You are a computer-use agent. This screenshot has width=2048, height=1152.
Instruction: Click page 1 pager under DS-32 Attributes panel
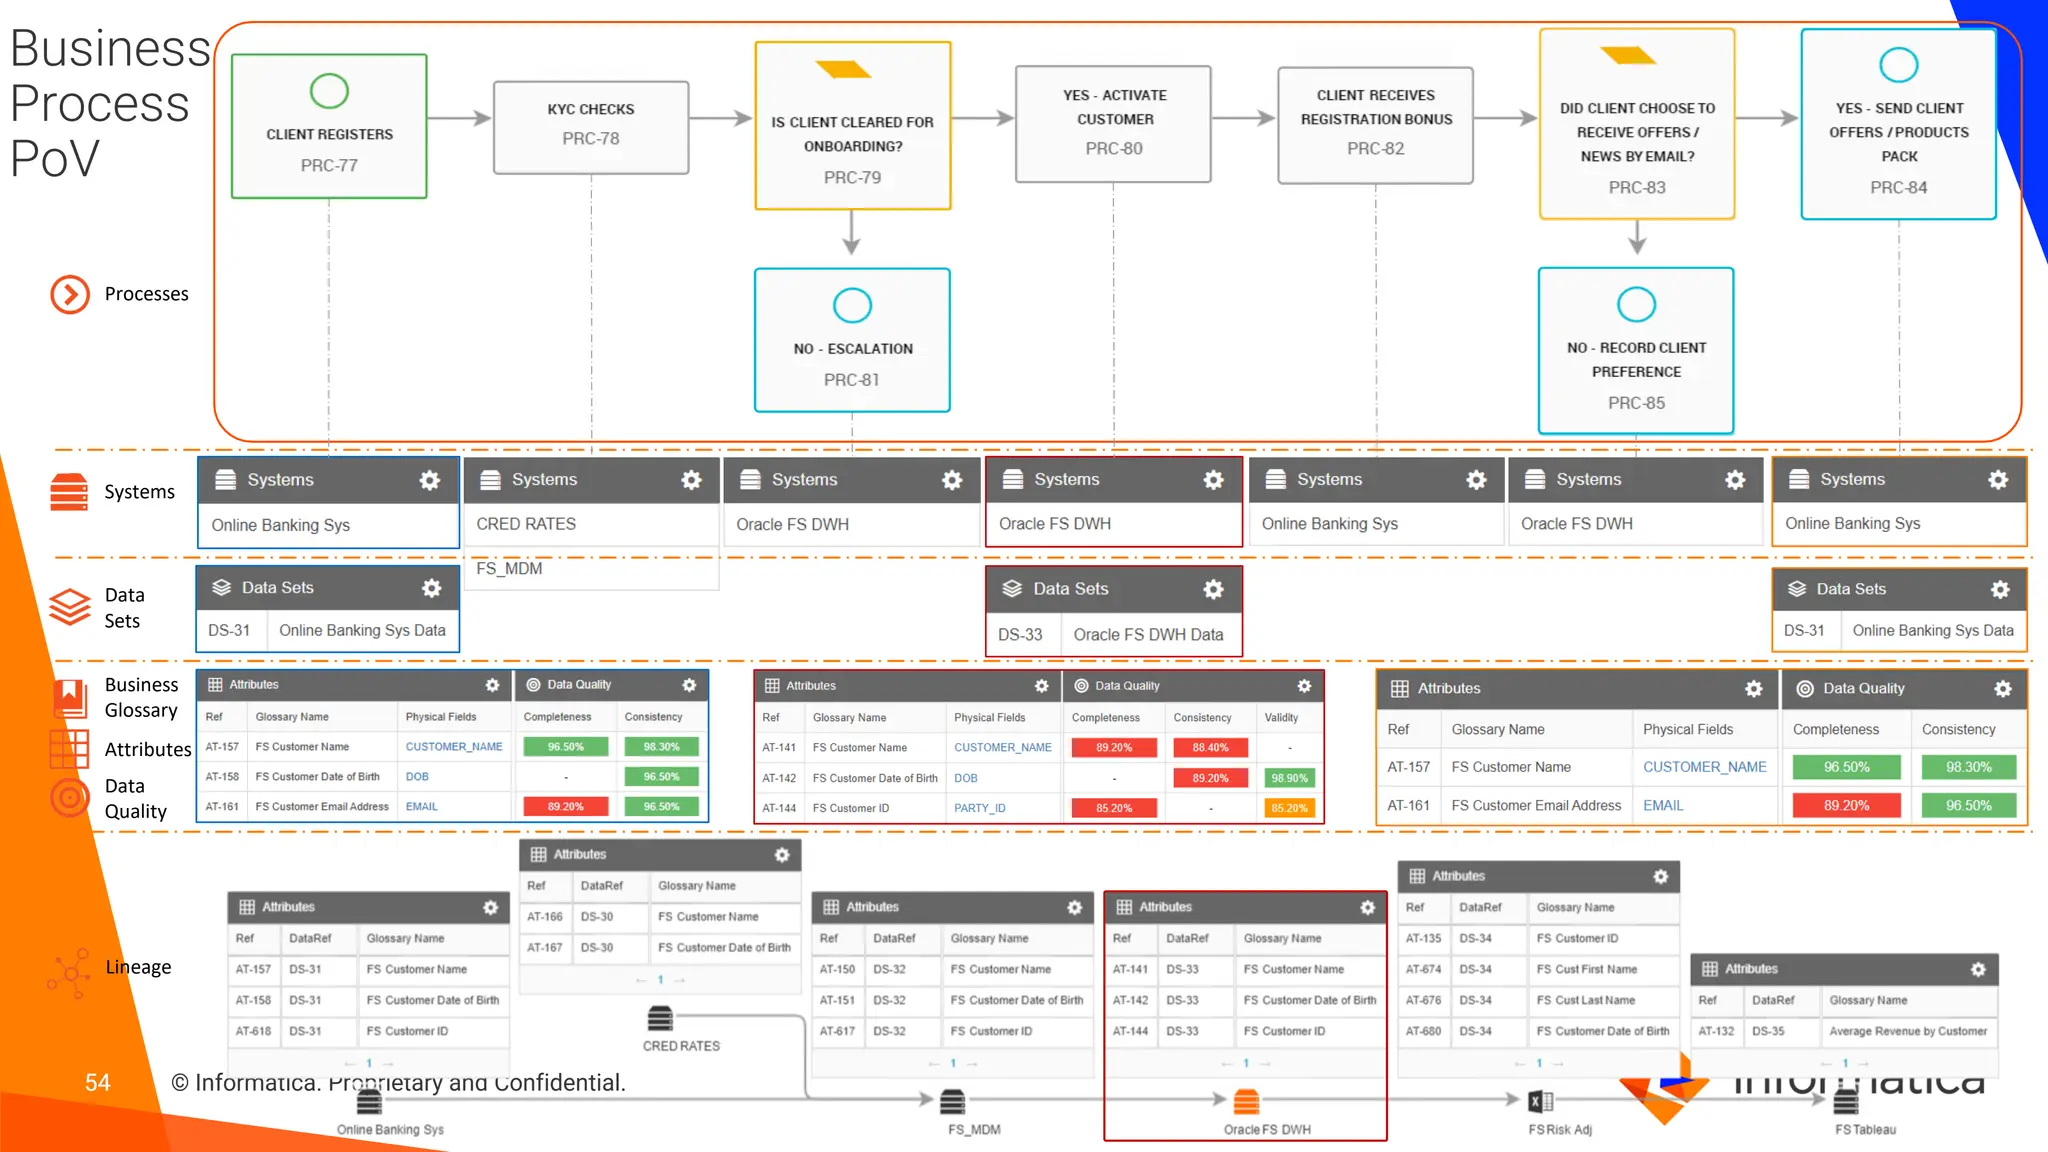[953, 1063]
